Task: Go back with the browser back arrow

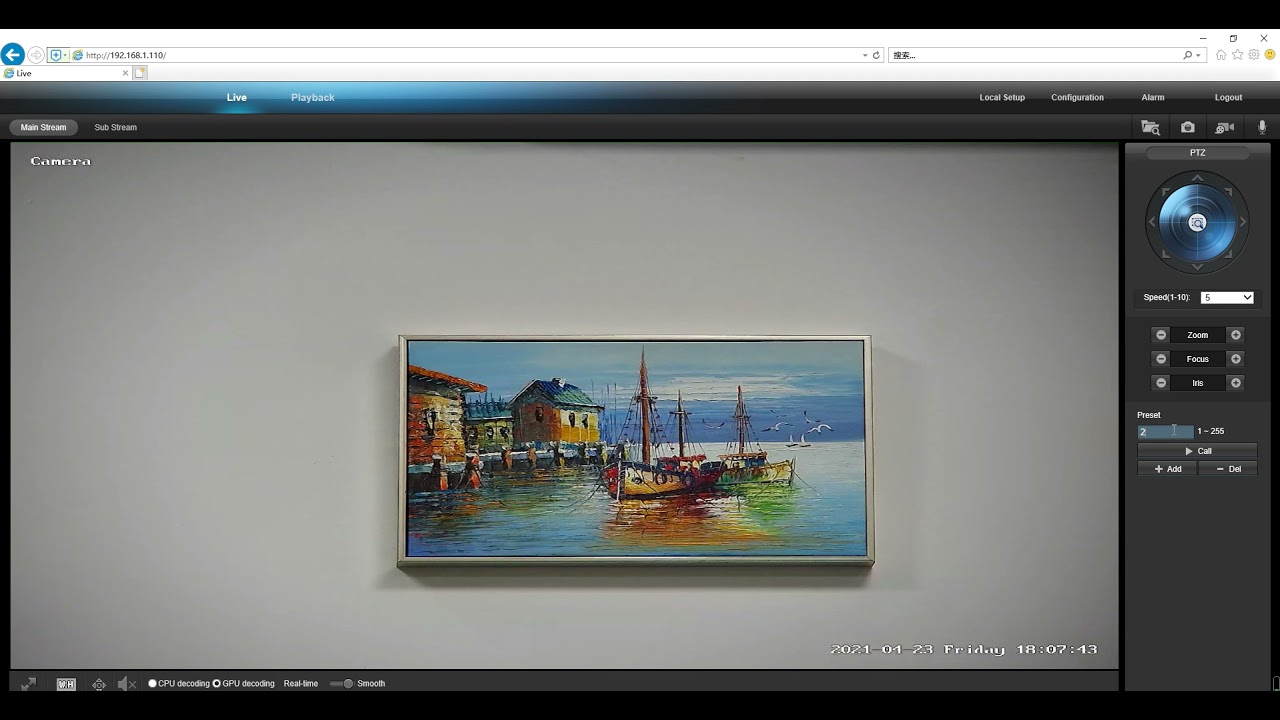Action: click(13, 55)
